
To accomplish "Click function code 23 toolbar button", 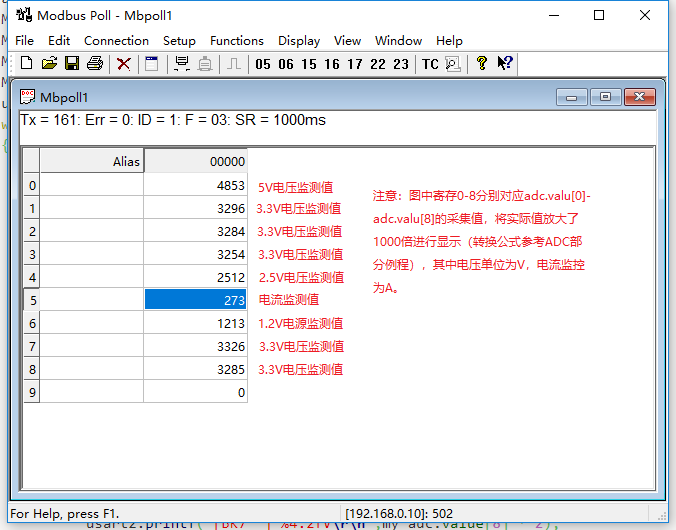I will tap(401, 64).
